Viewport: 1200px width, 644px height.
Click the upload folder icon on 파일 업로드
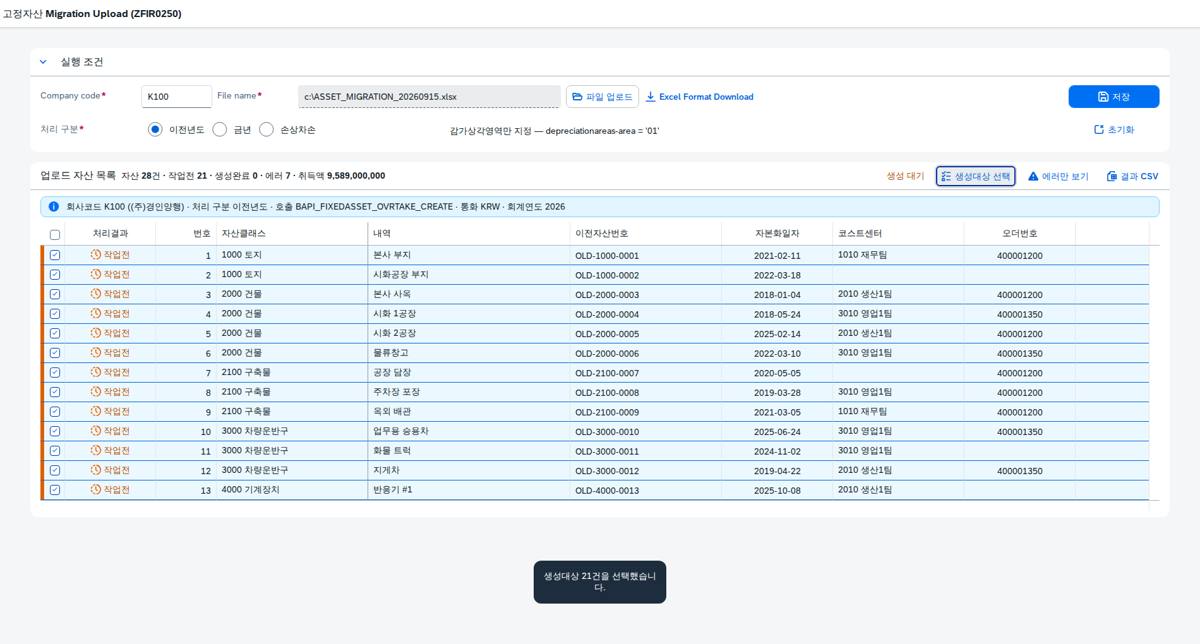[x=577, y=97]
